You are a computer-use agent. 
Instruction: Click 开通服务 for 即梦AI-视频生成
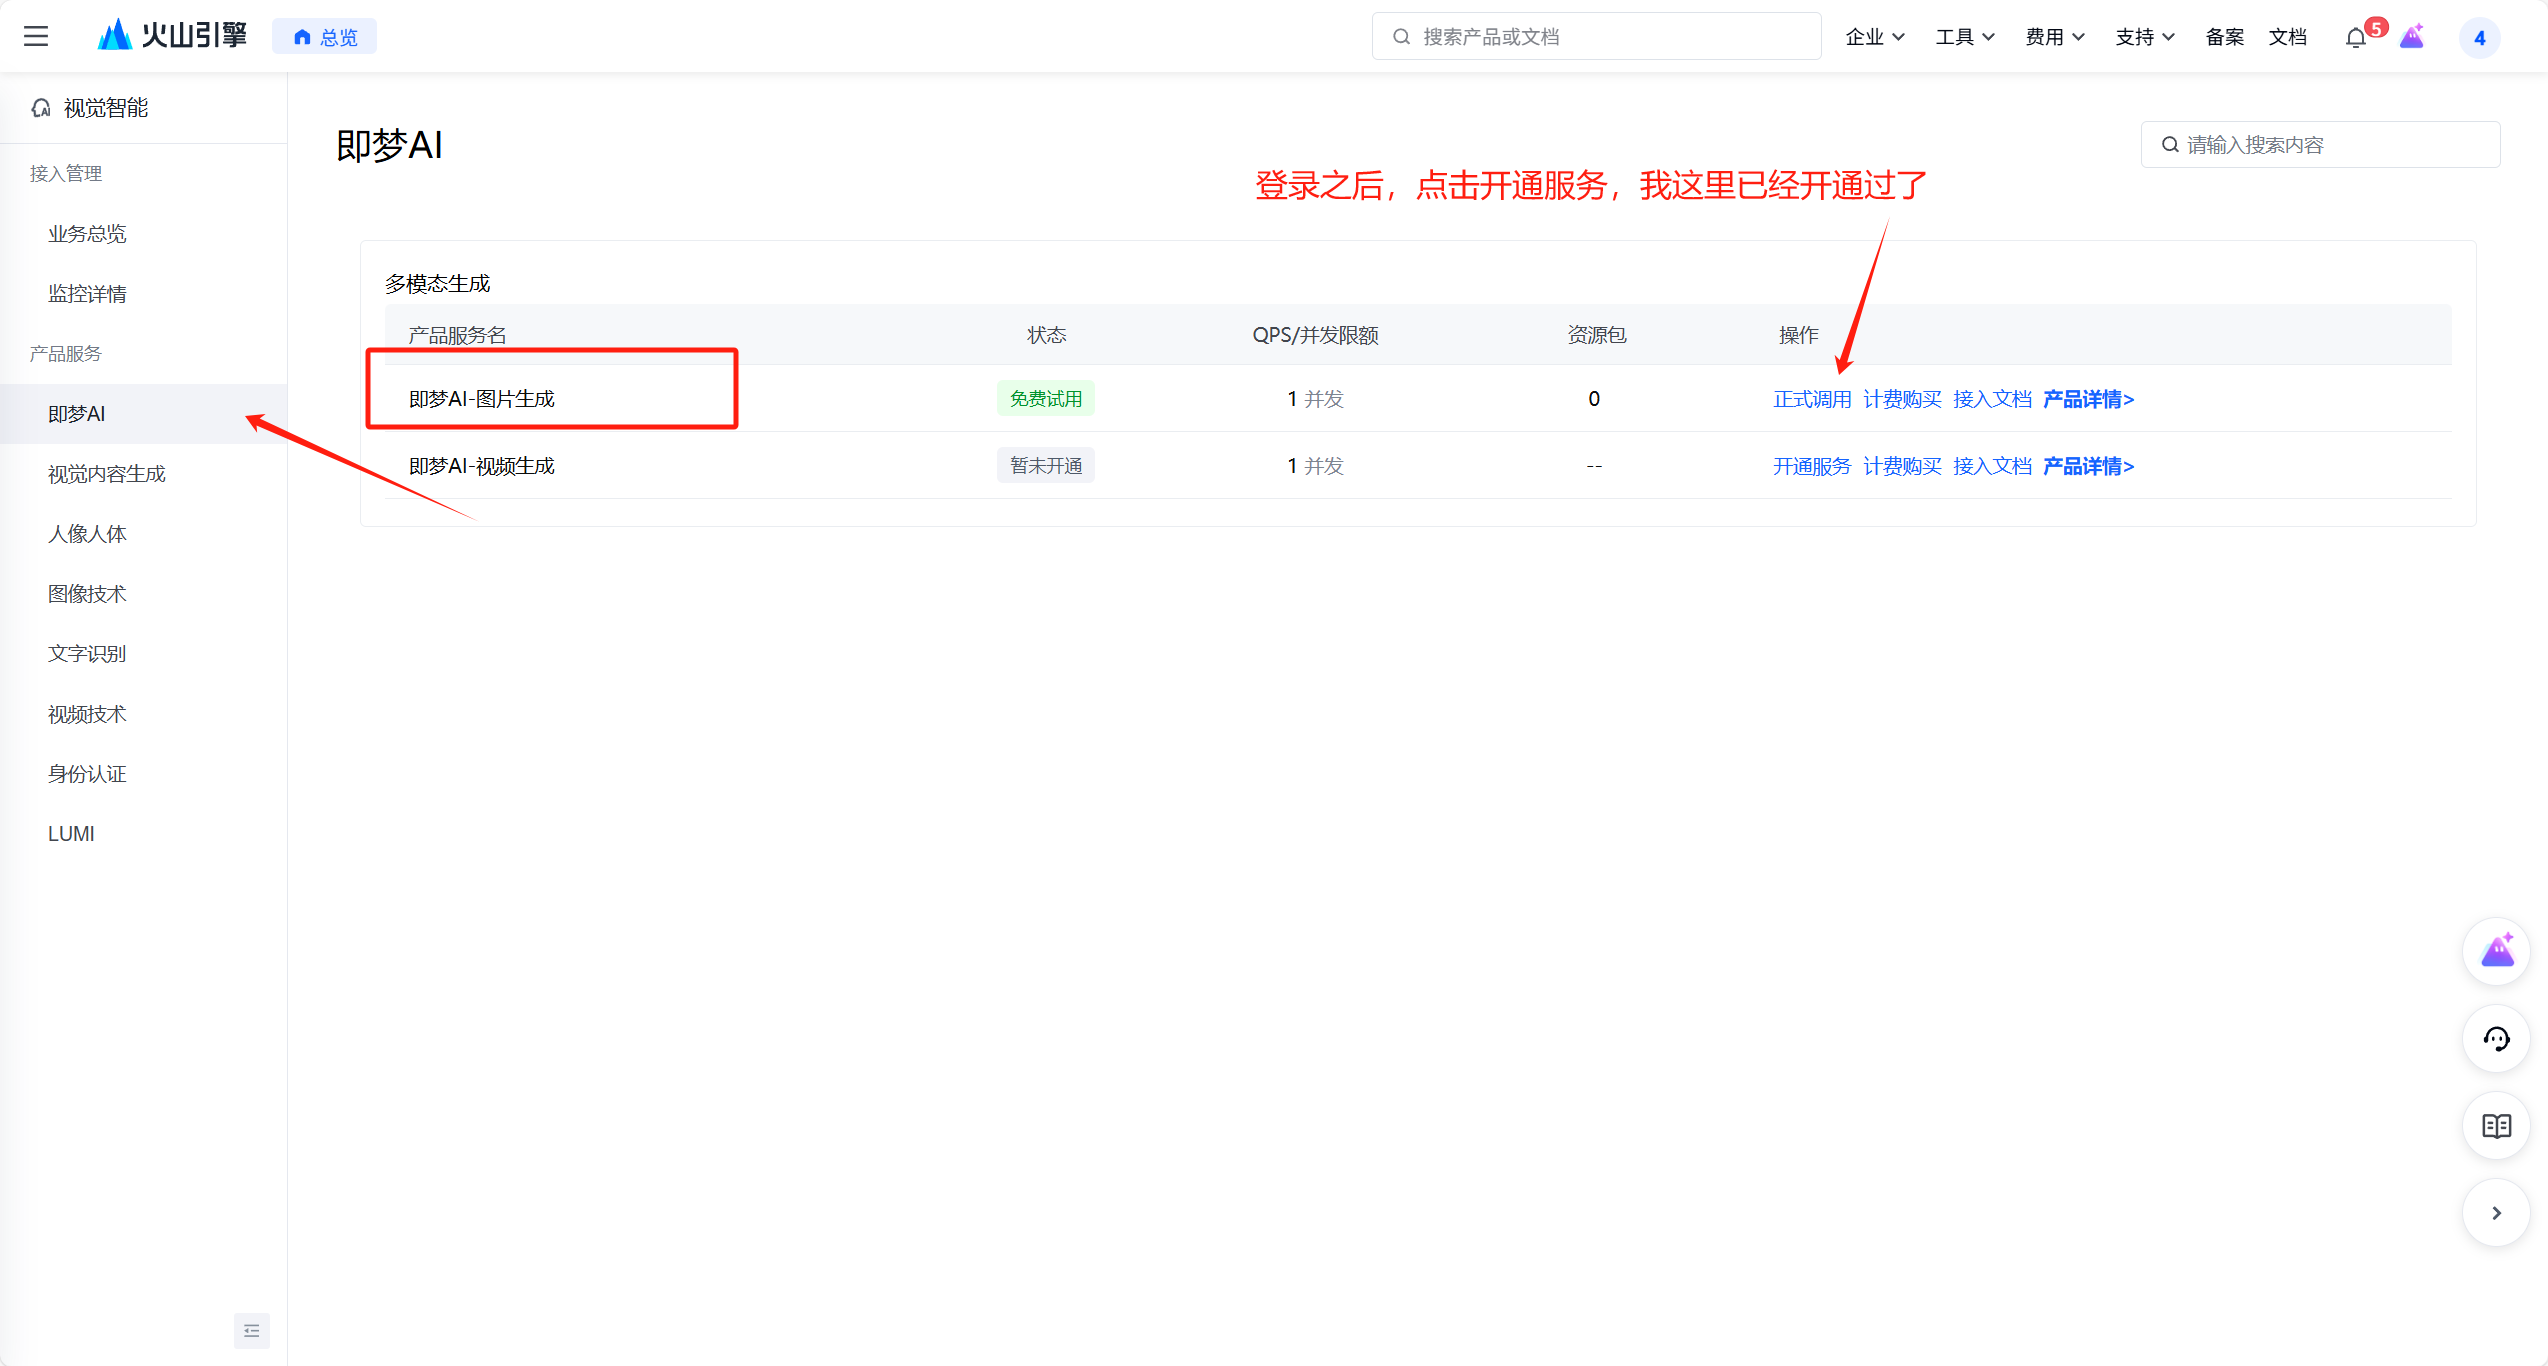coord(1812,466)
